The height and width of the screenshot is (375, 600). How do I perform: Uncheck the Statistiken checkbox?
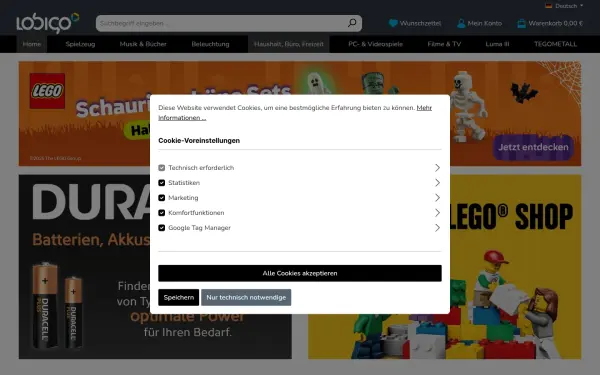(161, 183)
